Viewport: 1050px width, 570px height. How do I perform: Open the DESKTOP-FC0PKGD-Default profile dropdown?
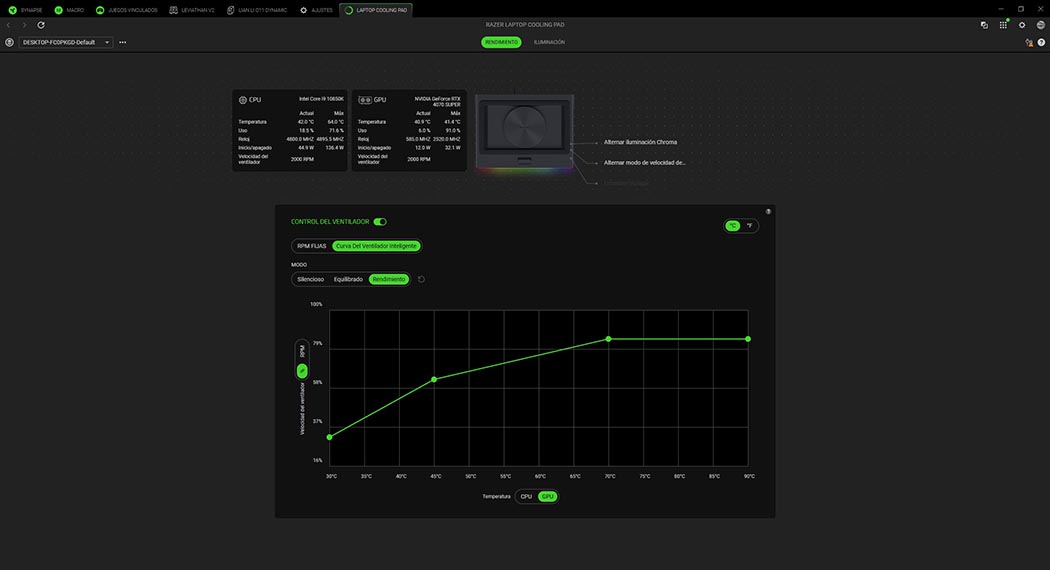coord(65,42)
